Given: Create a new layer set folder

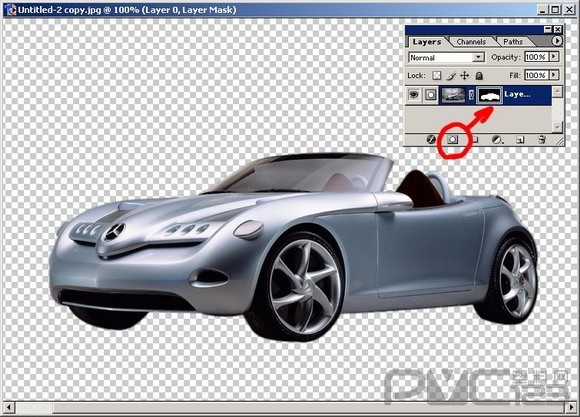Looking at the screenshot, I should click(x=475, y=139).
